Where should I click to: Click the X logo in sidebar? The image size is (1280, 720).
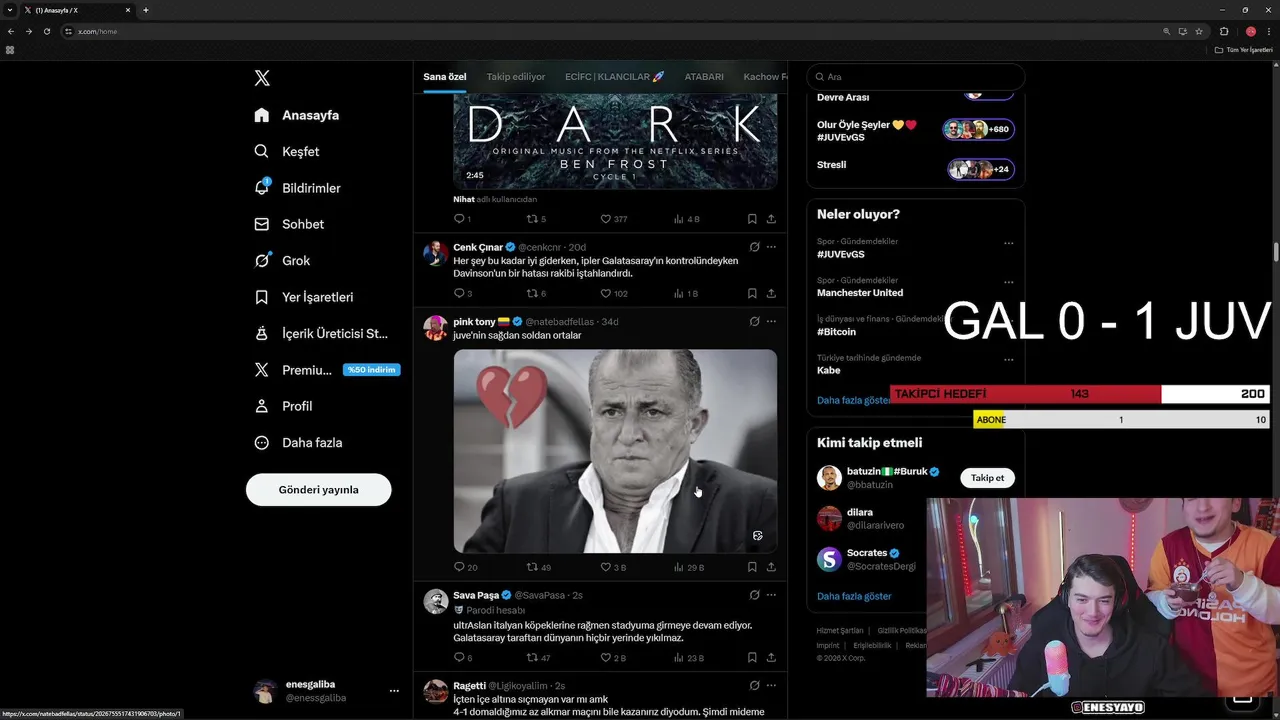pos(262,78)
